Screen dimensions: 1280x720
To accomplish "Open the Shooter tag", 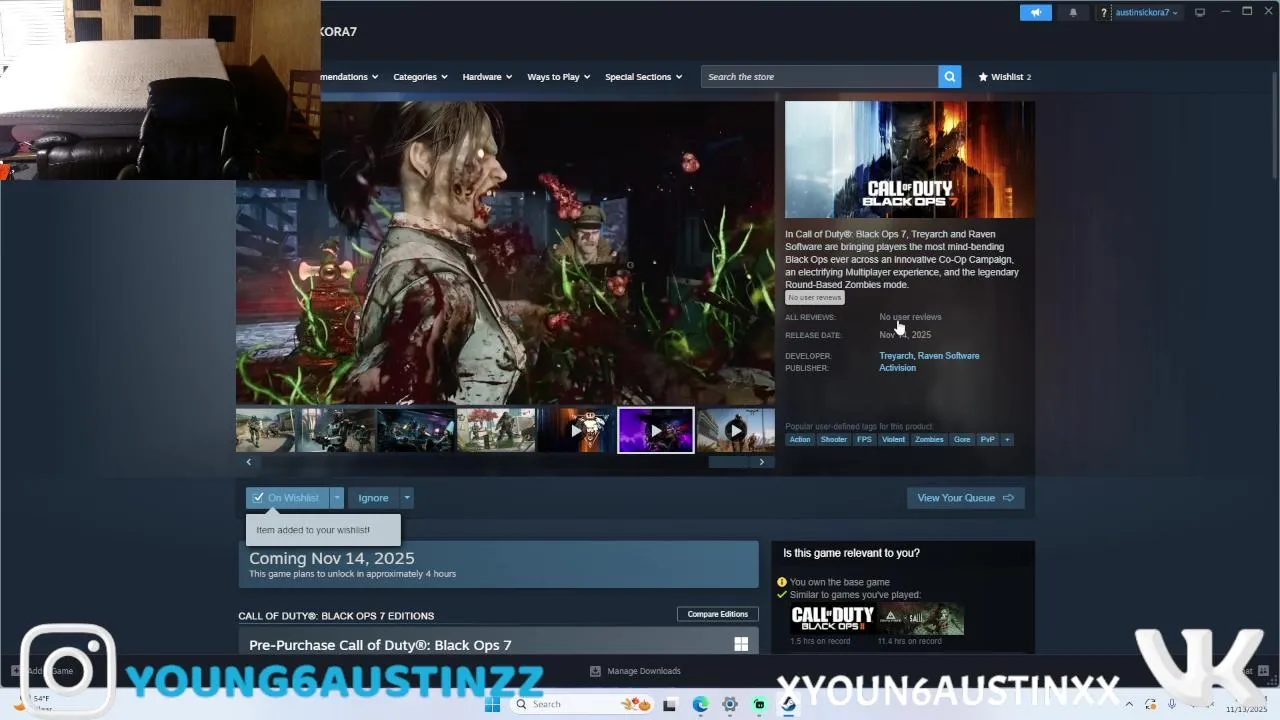I will pos(834,439).
